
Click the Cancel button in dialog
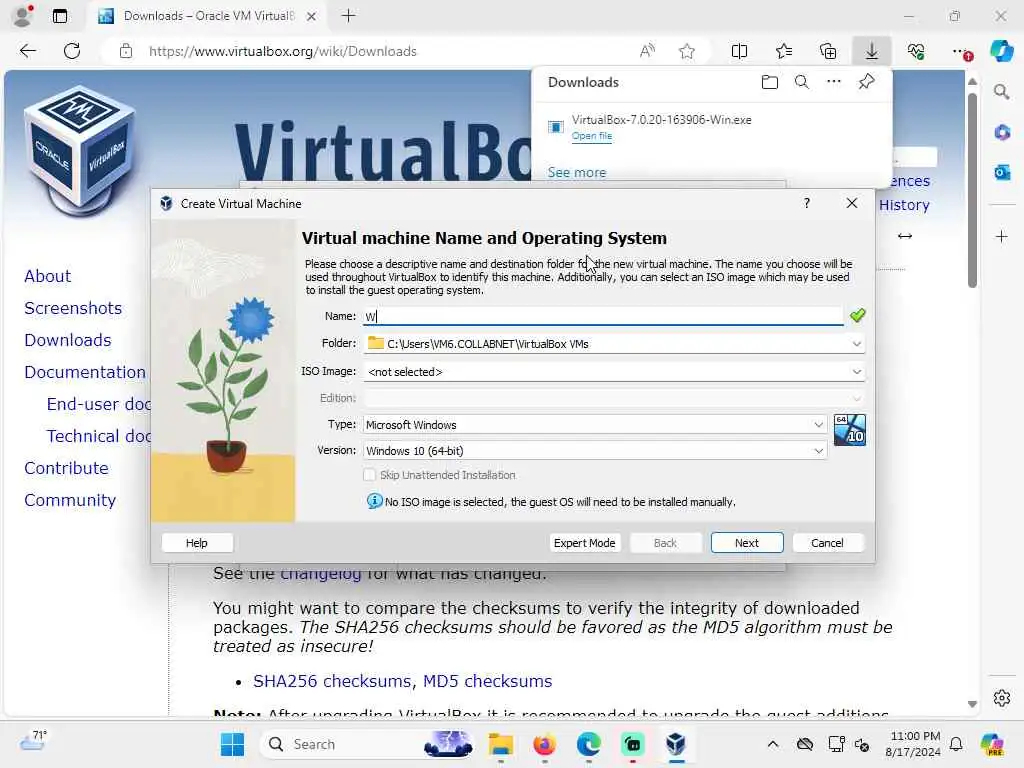827,543
